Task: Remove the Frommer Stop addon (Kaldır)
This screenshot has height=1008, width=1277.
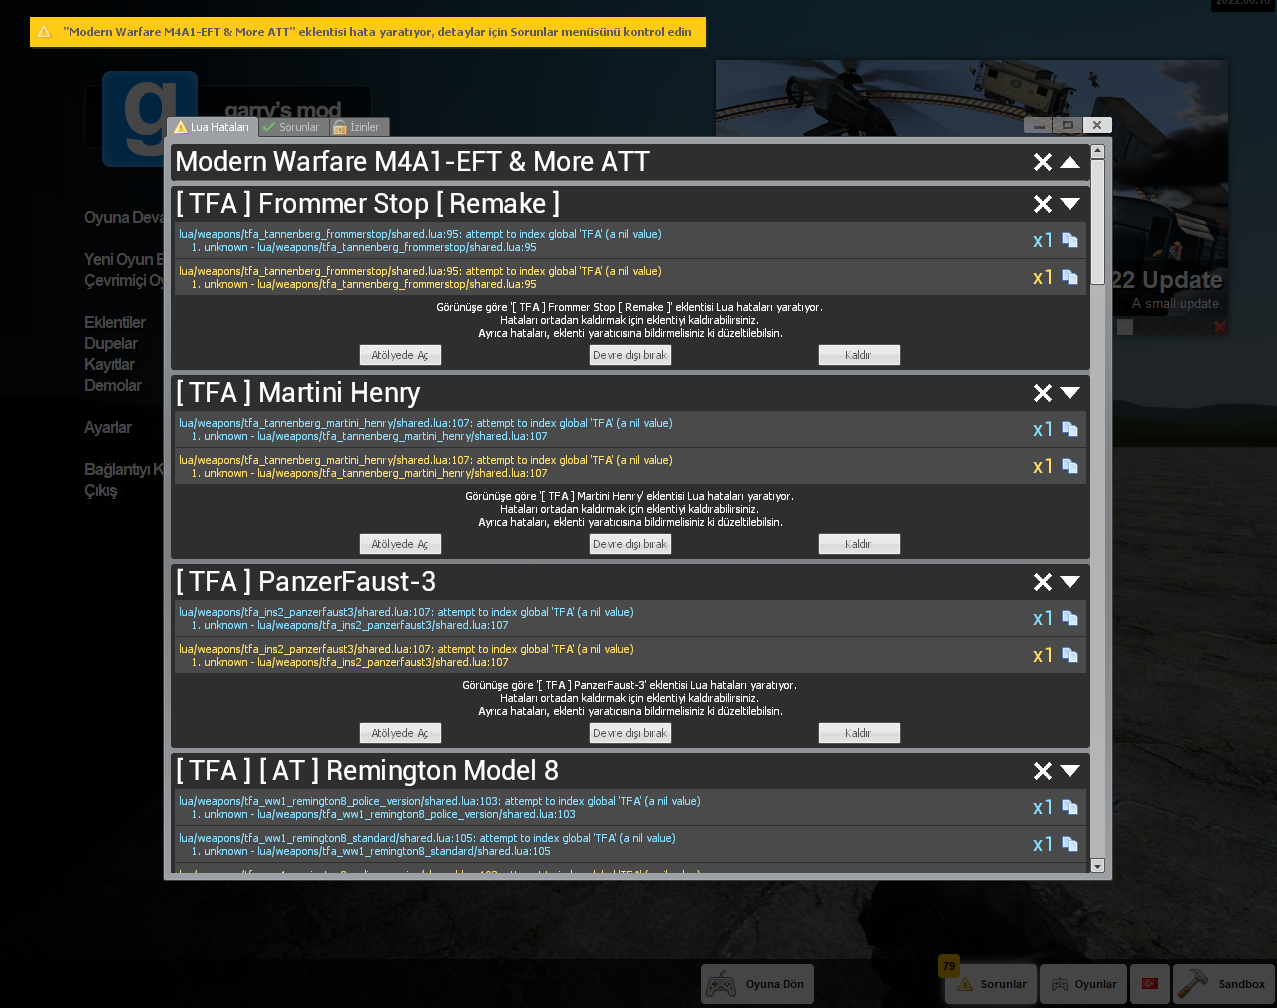Action: [859, 355]
